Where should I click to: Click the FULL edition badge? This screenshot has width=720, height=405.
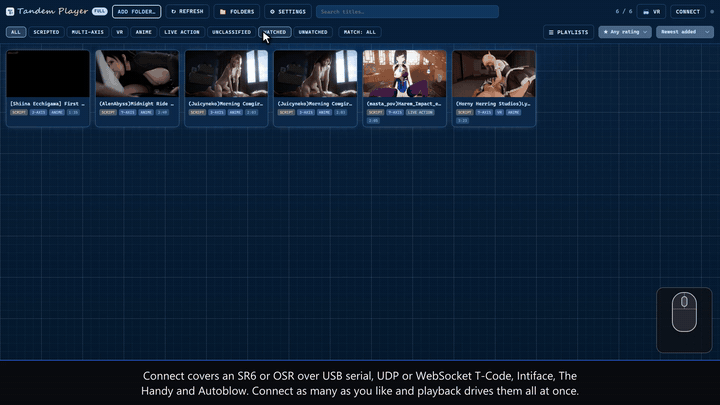99,11
